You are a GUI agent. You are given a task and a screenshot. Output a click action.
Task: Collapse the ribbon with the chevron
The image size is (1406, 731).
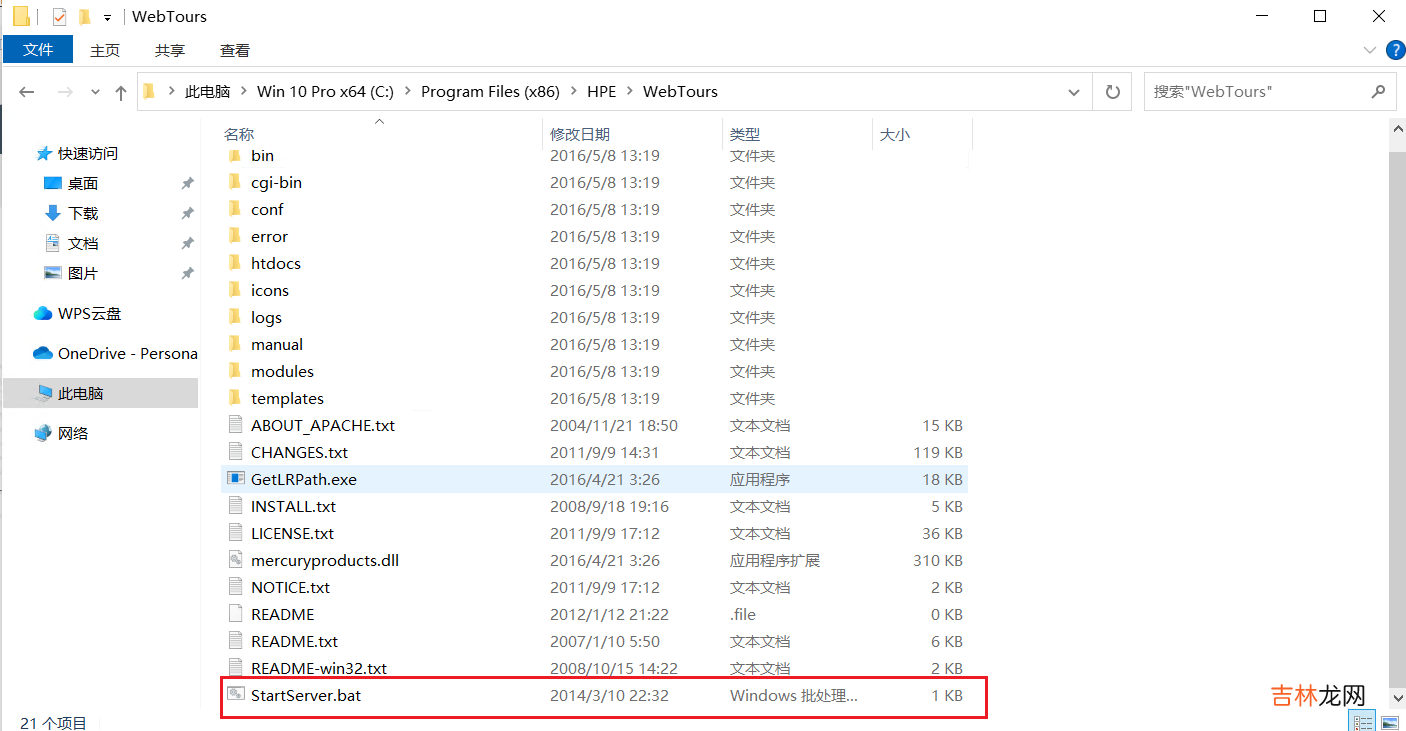(1370, 49)
